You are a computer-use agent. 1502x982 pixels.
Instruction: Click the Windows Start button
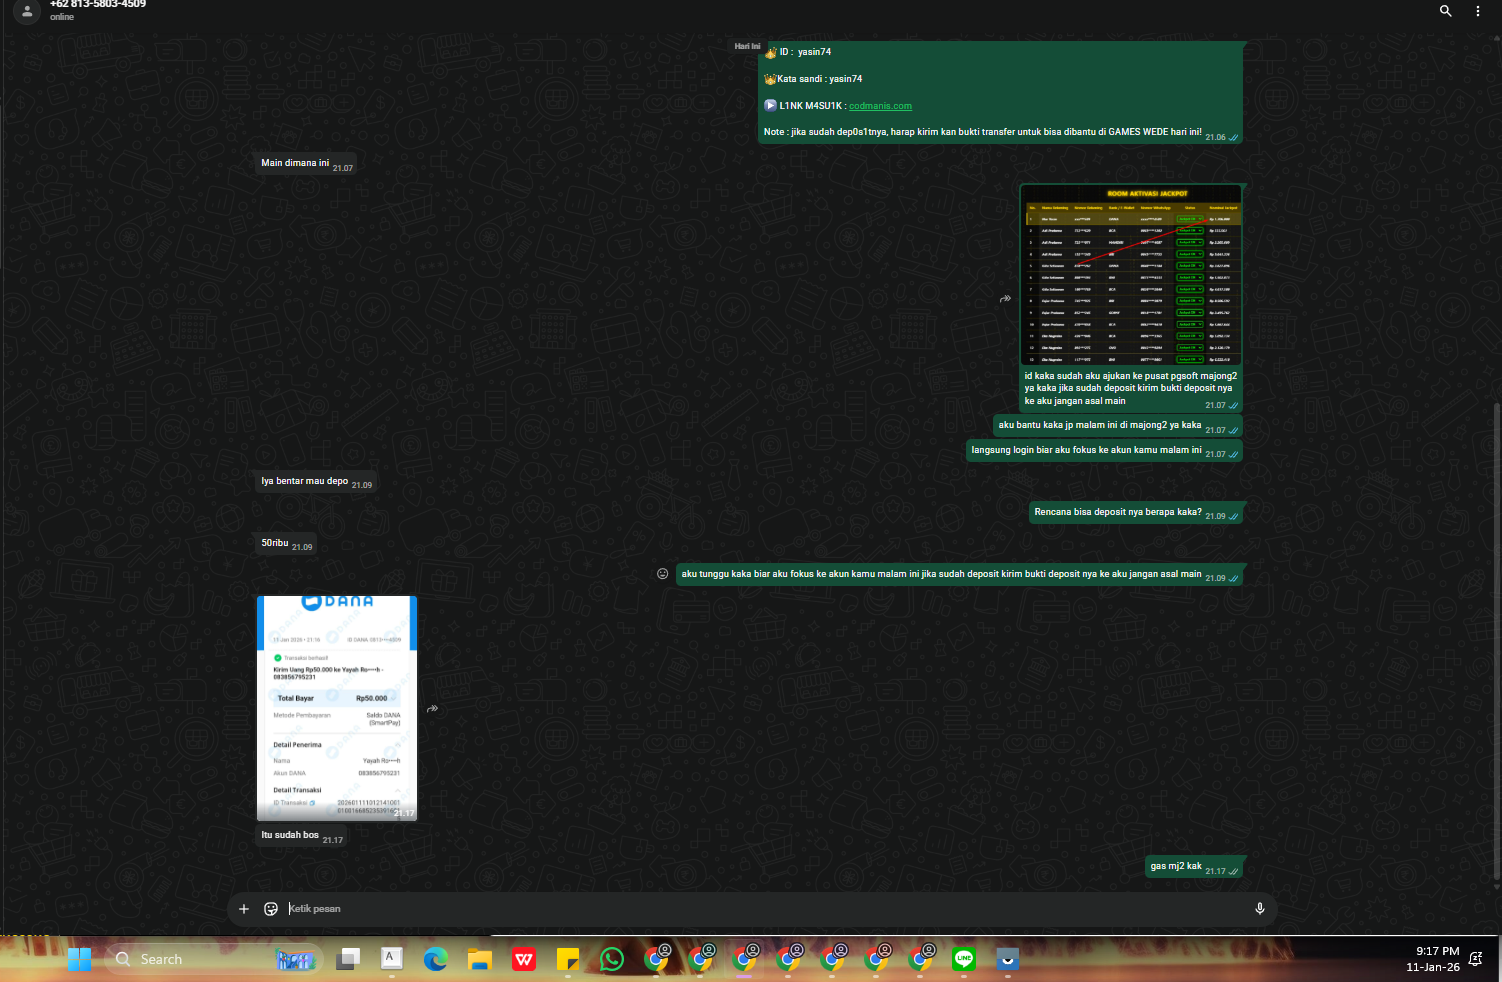coord(79,960)
